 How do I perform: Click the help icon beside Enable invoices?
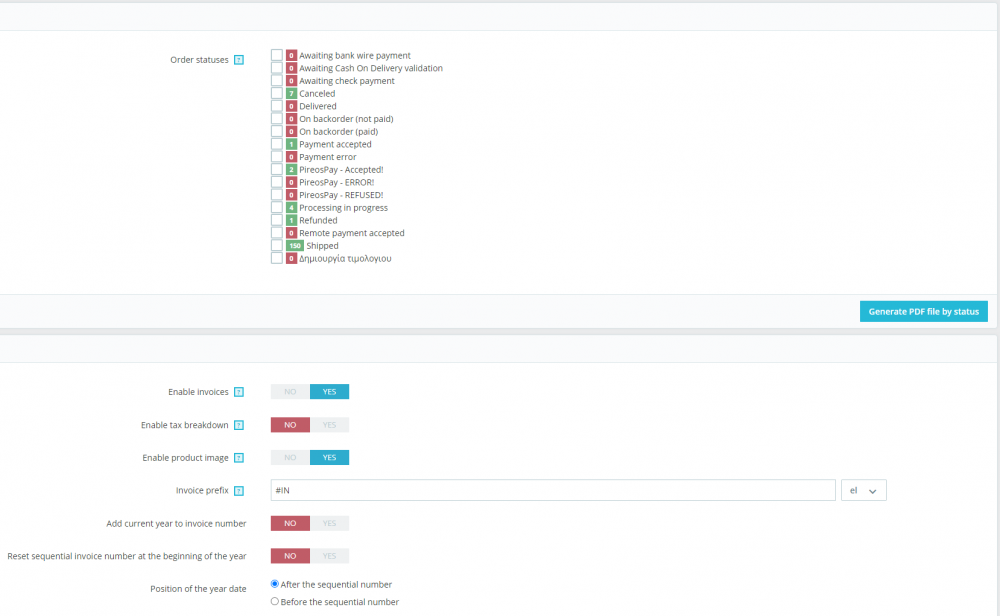pyautogui.click(x=238, y=391)
